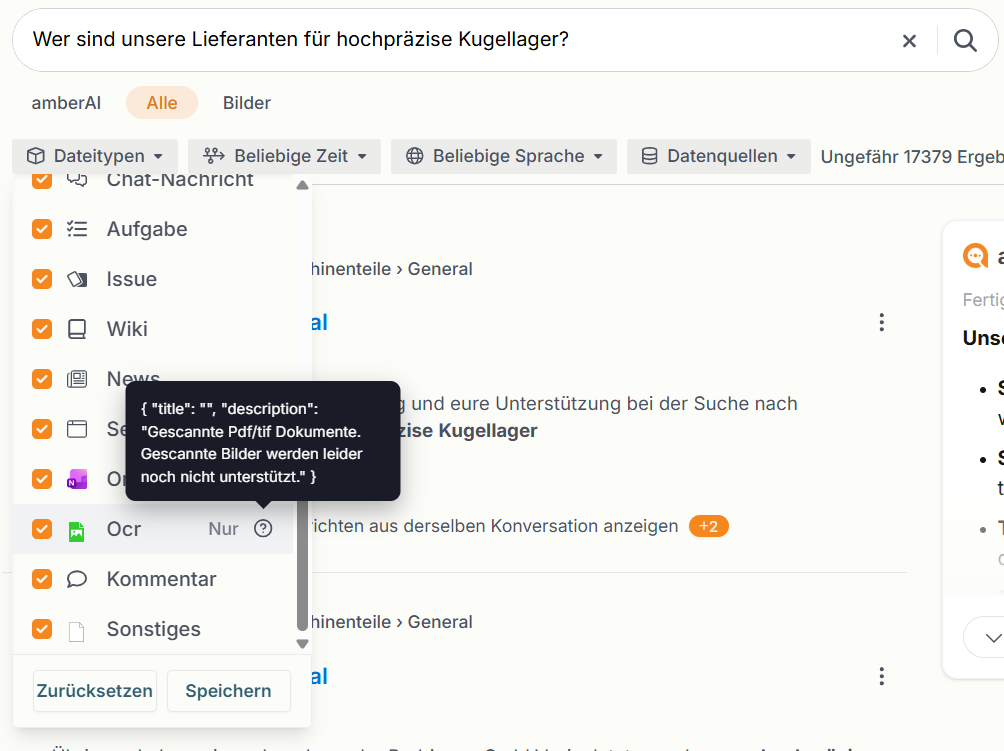Screen dimensions: 1004x751
Task: Select the Alle tab
Action: pos(162,102)
